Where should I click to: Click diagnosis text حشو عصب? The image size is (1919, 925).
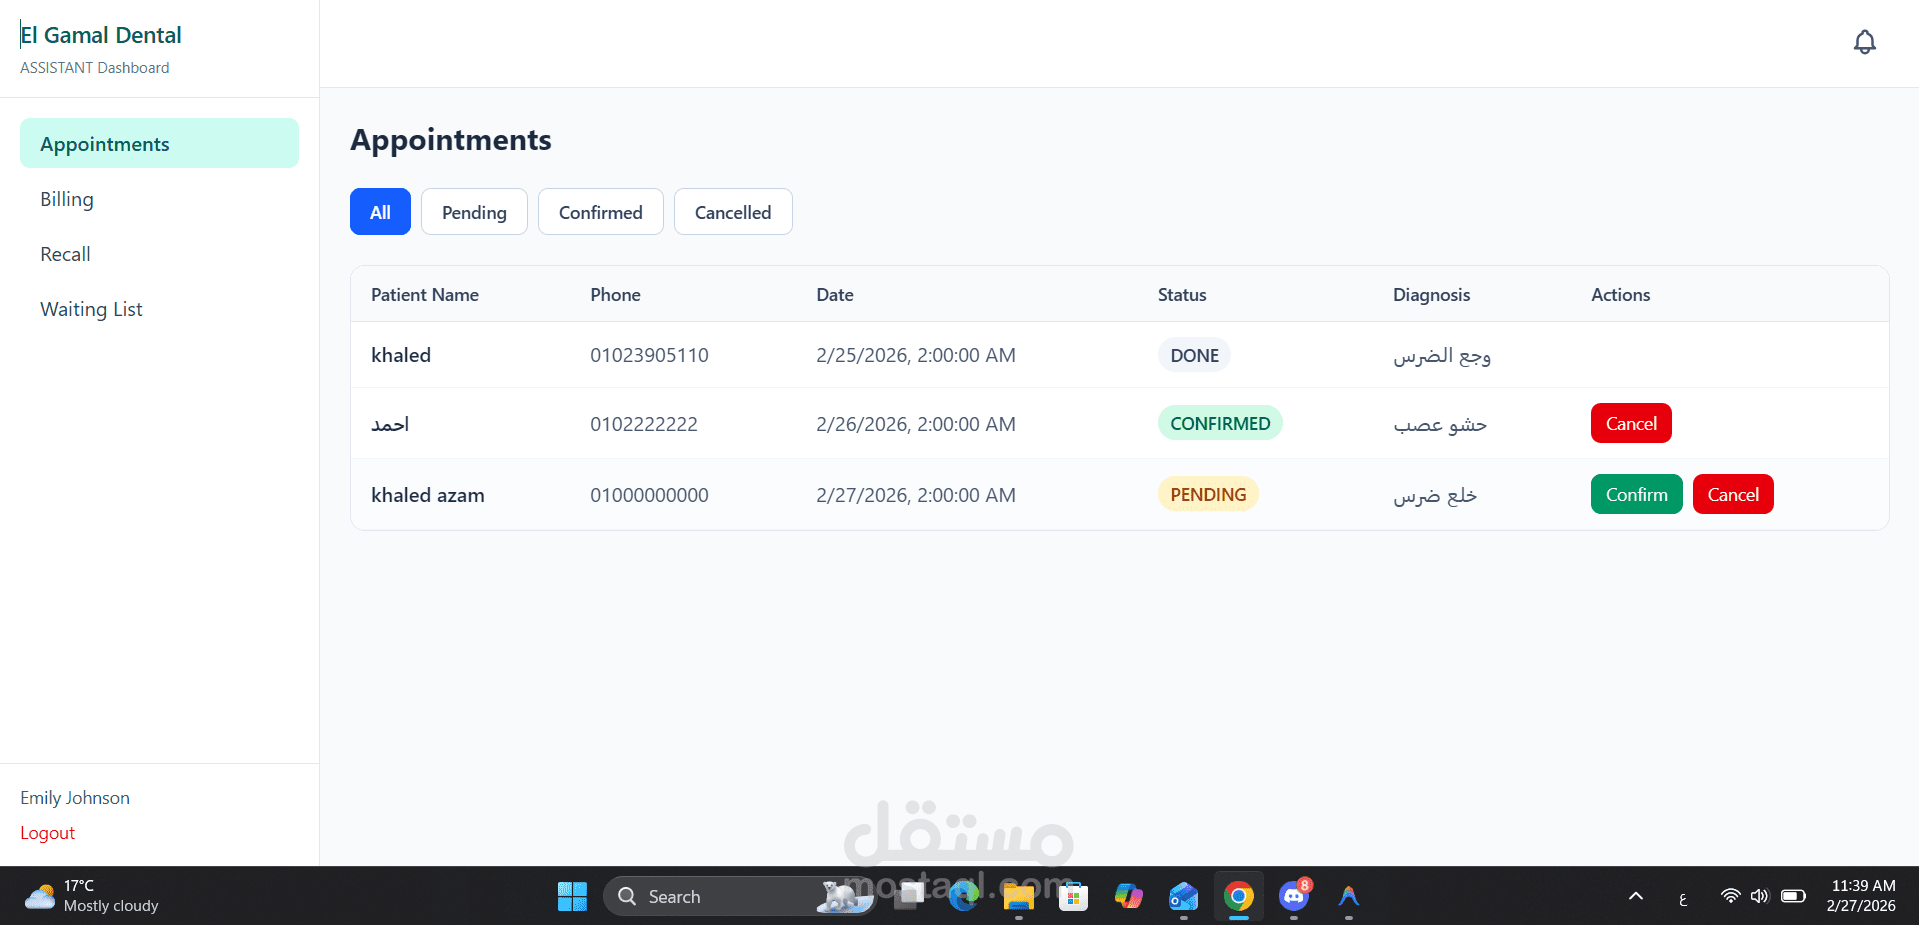coord(1440,425)
